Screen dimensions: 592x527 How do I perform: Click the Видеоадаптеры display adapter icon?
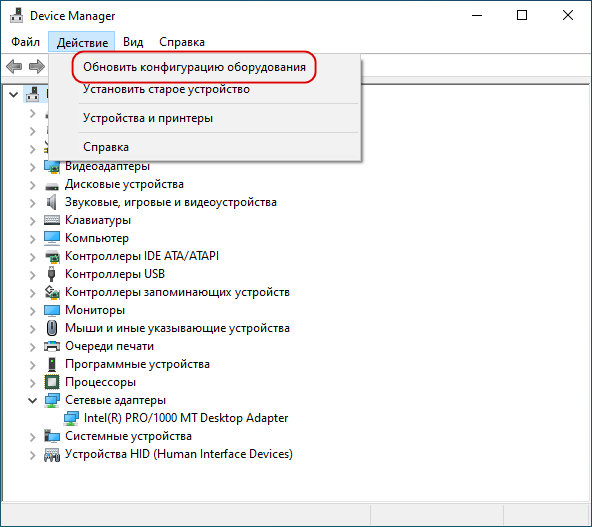point(52,166)
